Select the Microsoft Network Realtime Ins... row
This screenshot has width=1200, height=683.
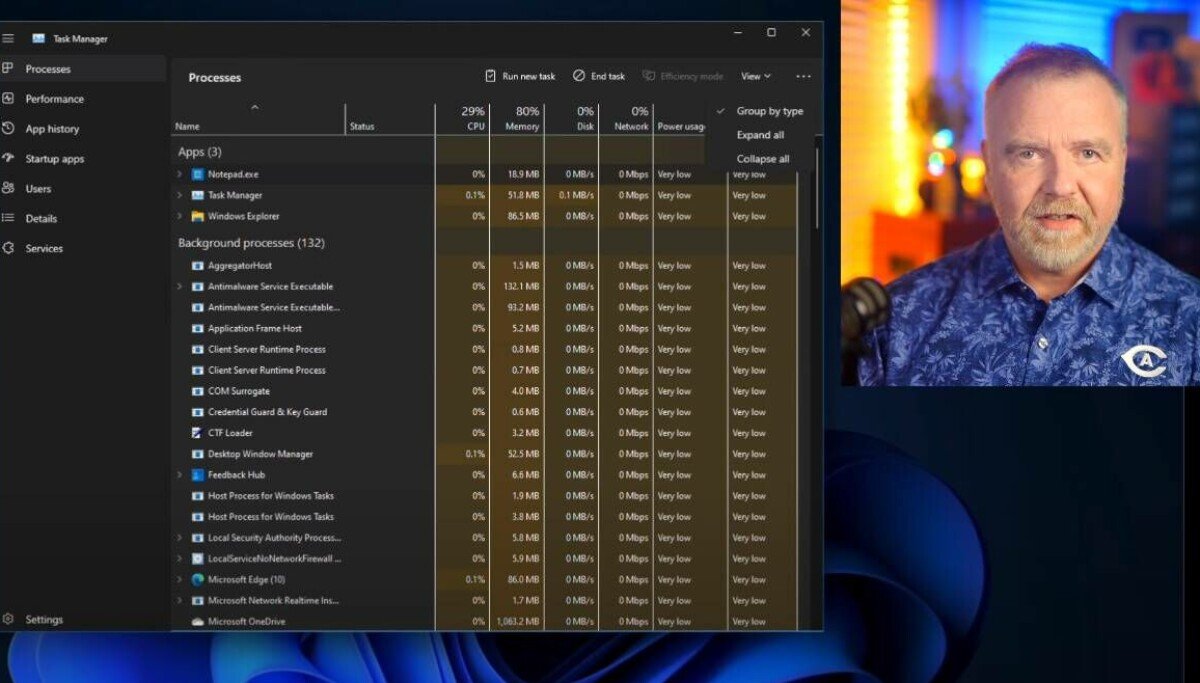click(484, 600)
